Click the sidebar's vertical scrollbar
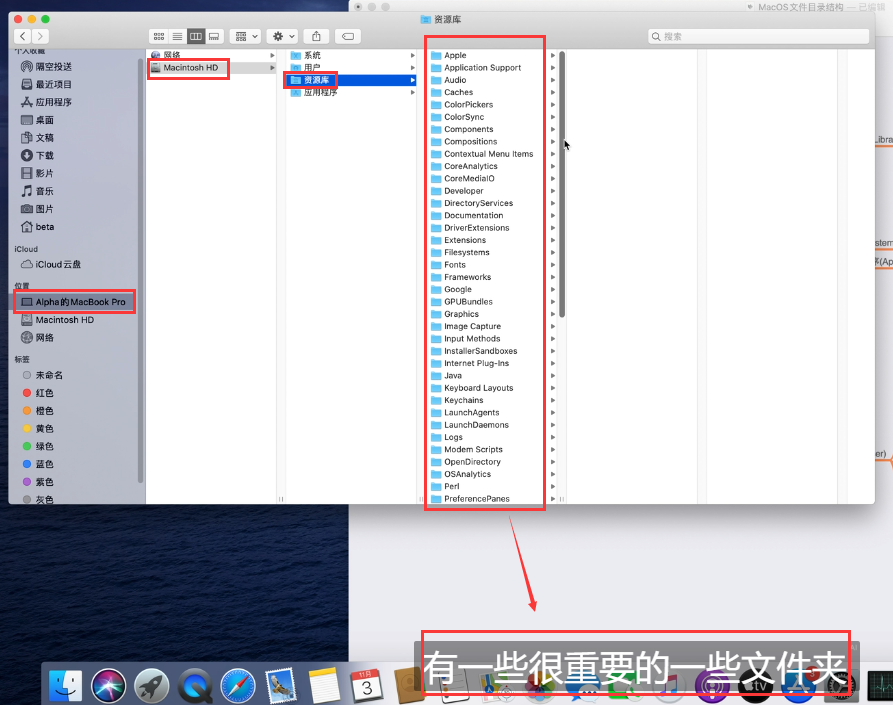The width and height of the screenshot is (893, 705). coord(140,270)
